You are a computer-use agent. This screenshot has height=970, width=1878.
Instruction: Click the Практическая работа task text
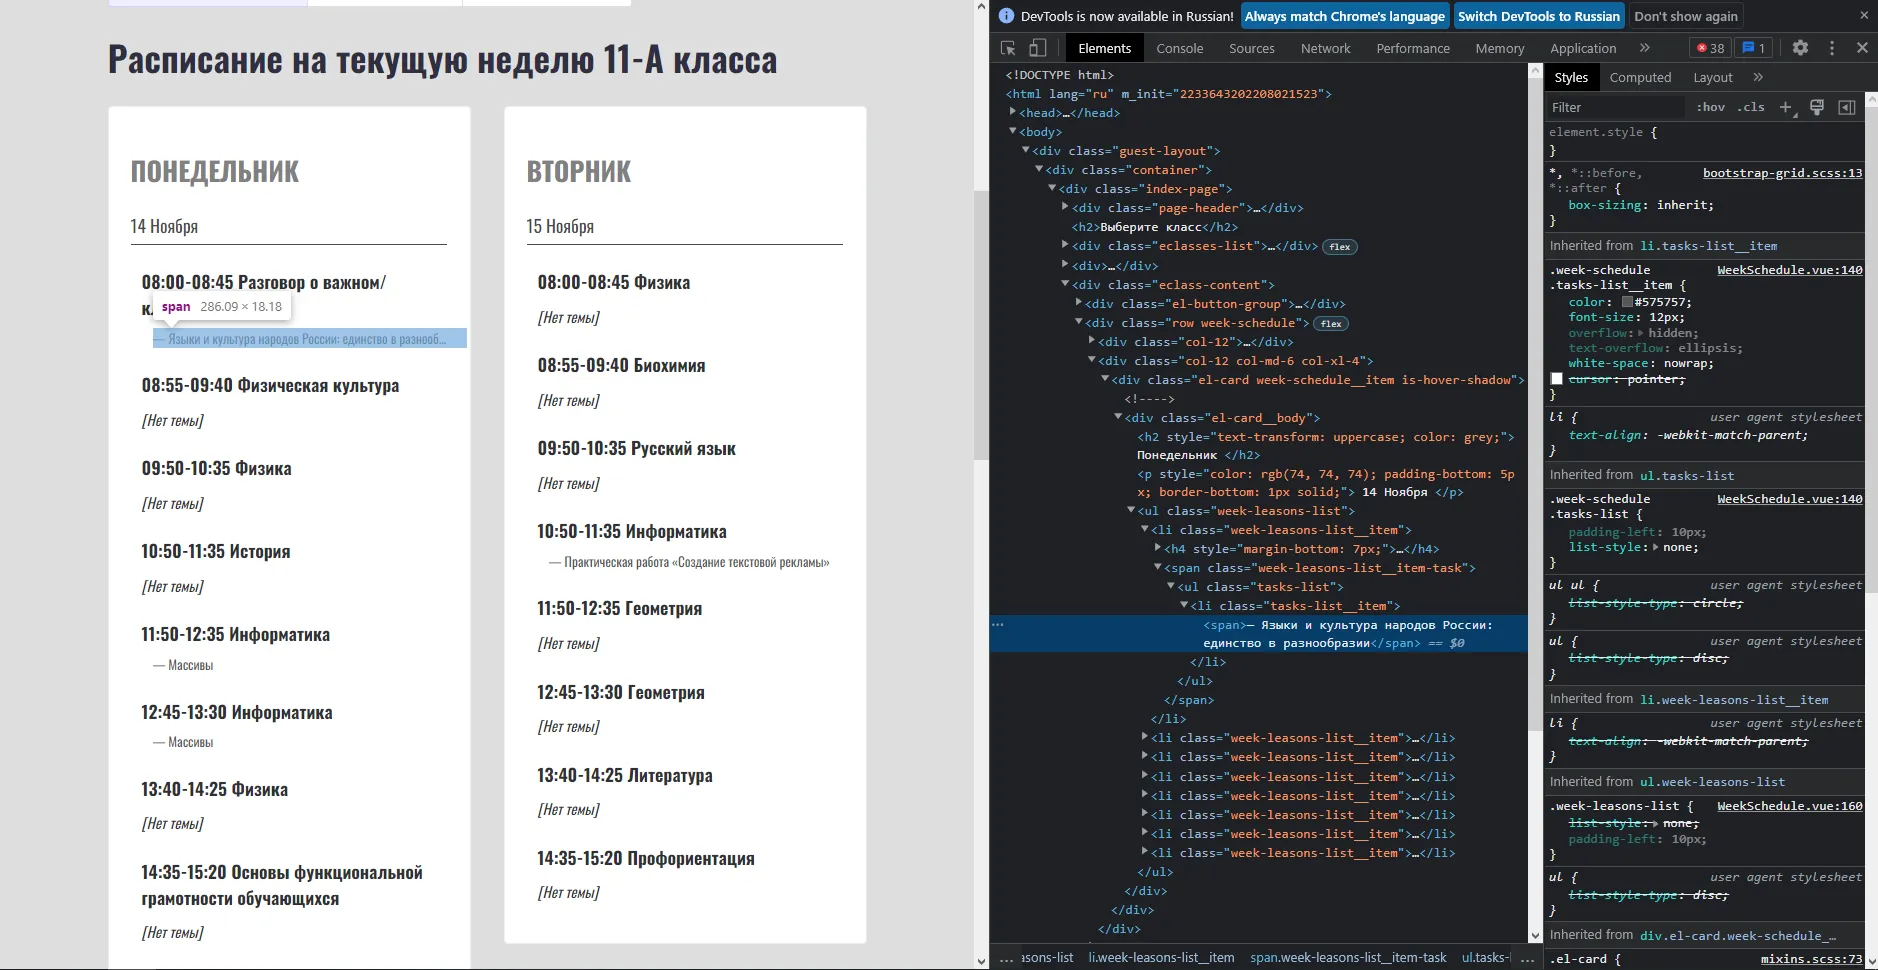coord(689,562)
